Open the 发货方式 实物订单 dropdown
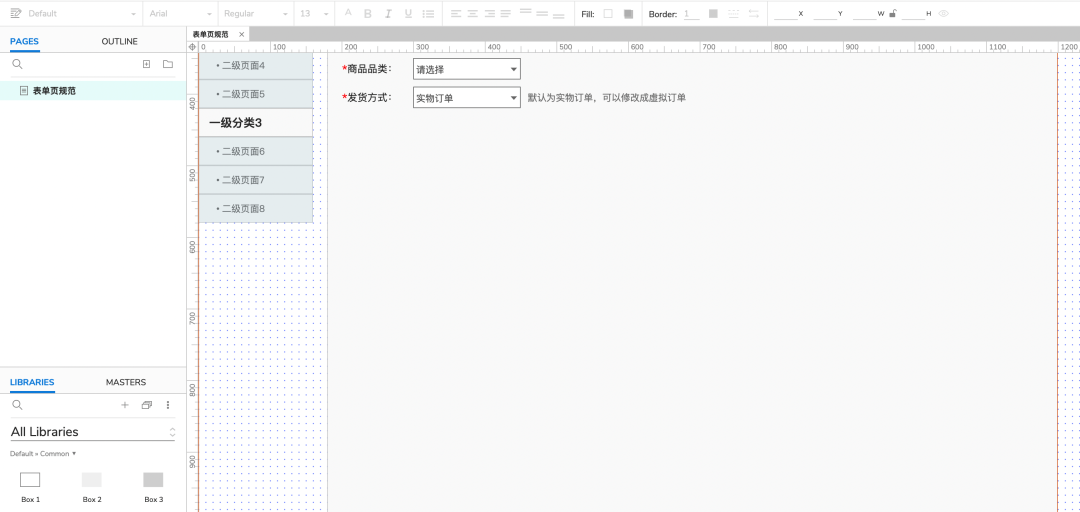 point(466,98)
